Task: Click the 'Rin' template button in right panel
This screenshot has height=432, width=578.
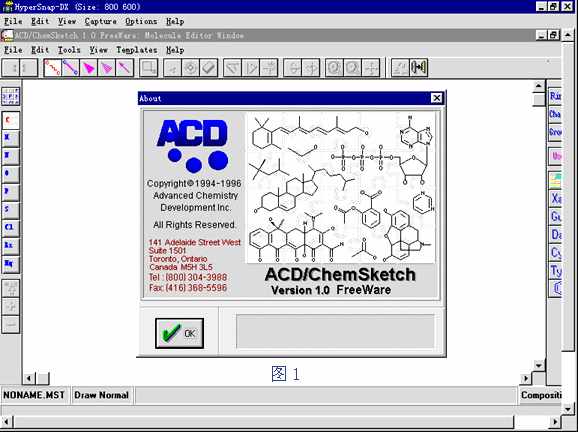Action: 555,96
